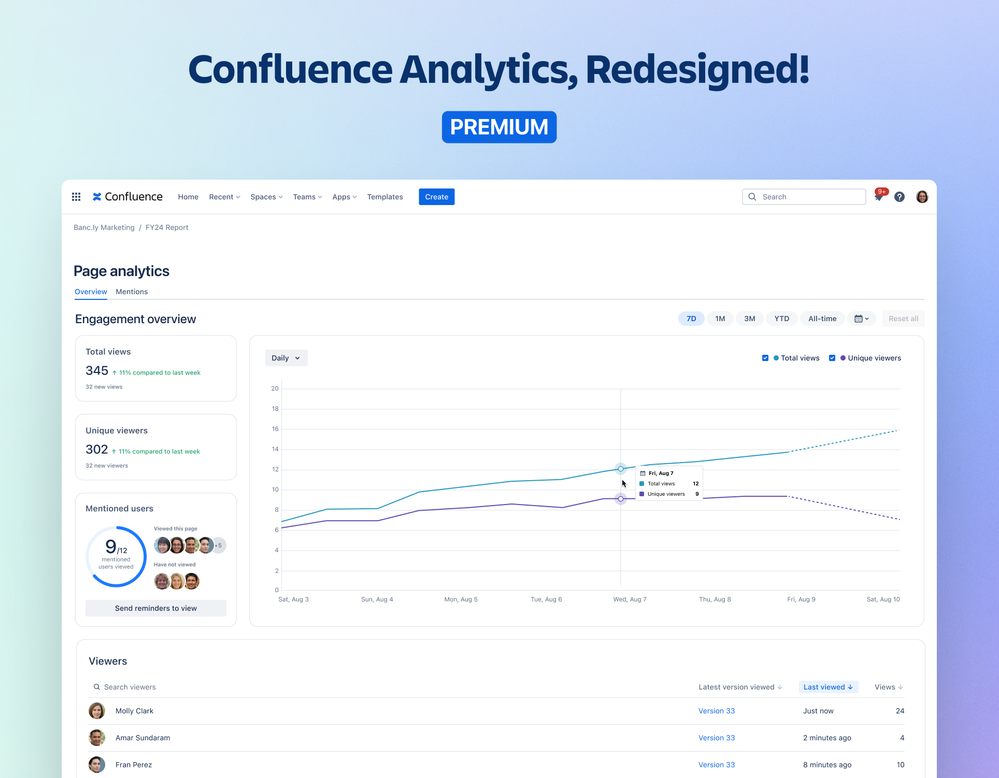Open Version 33 link for Molly Clark

pos(717,711)
